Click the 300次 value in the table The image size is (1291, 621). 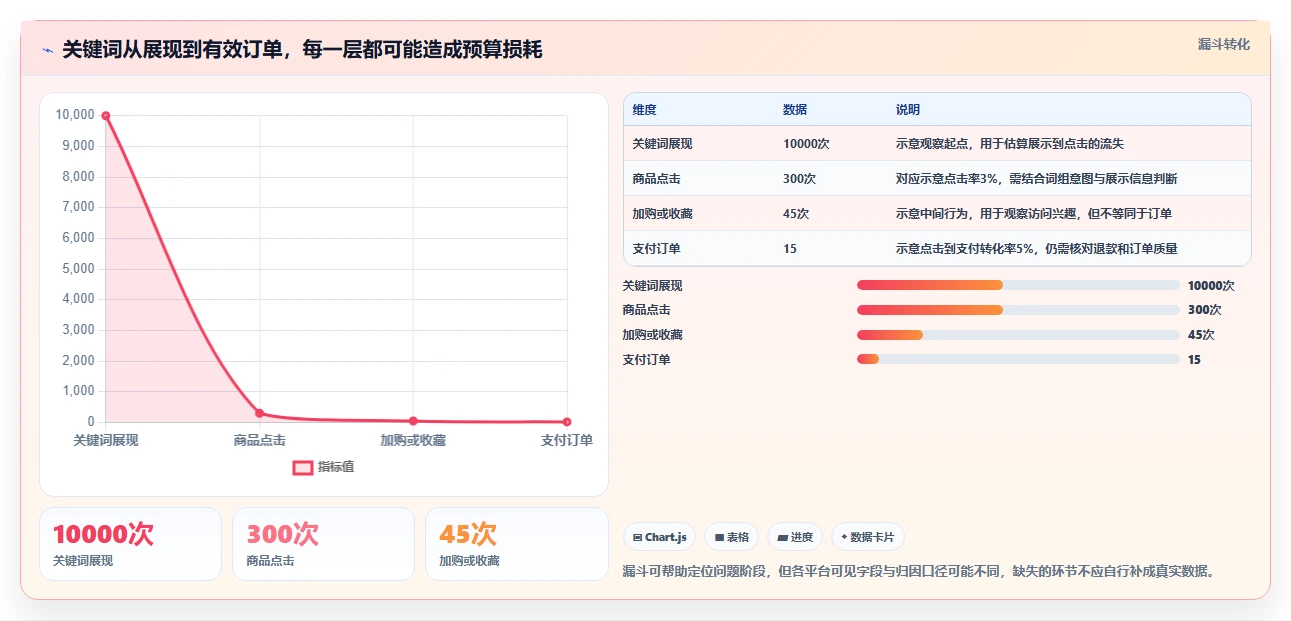coord(799,179)
